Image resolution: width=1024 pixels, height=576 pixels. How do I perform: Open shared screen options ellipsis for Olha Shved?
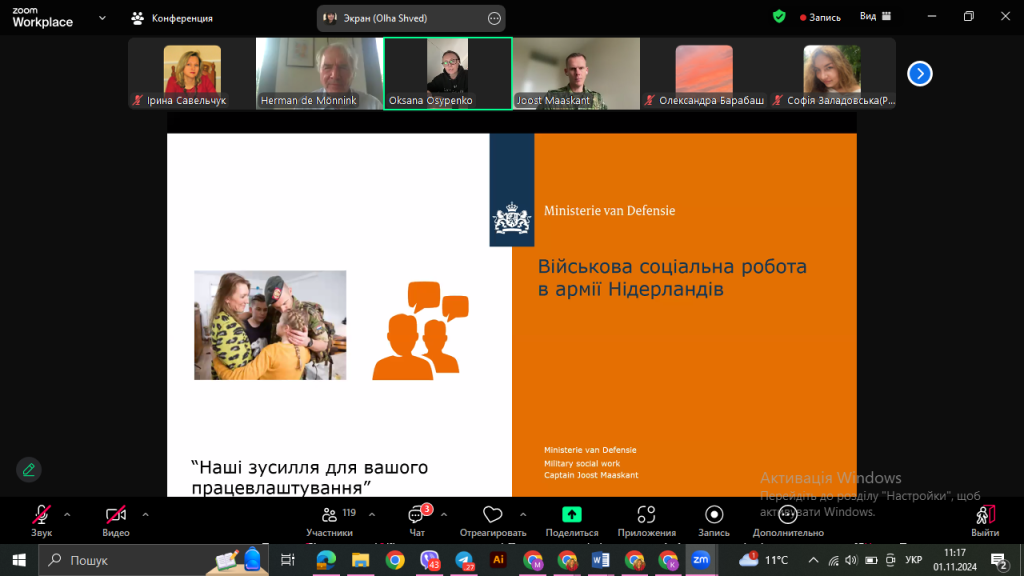[494, 18]
